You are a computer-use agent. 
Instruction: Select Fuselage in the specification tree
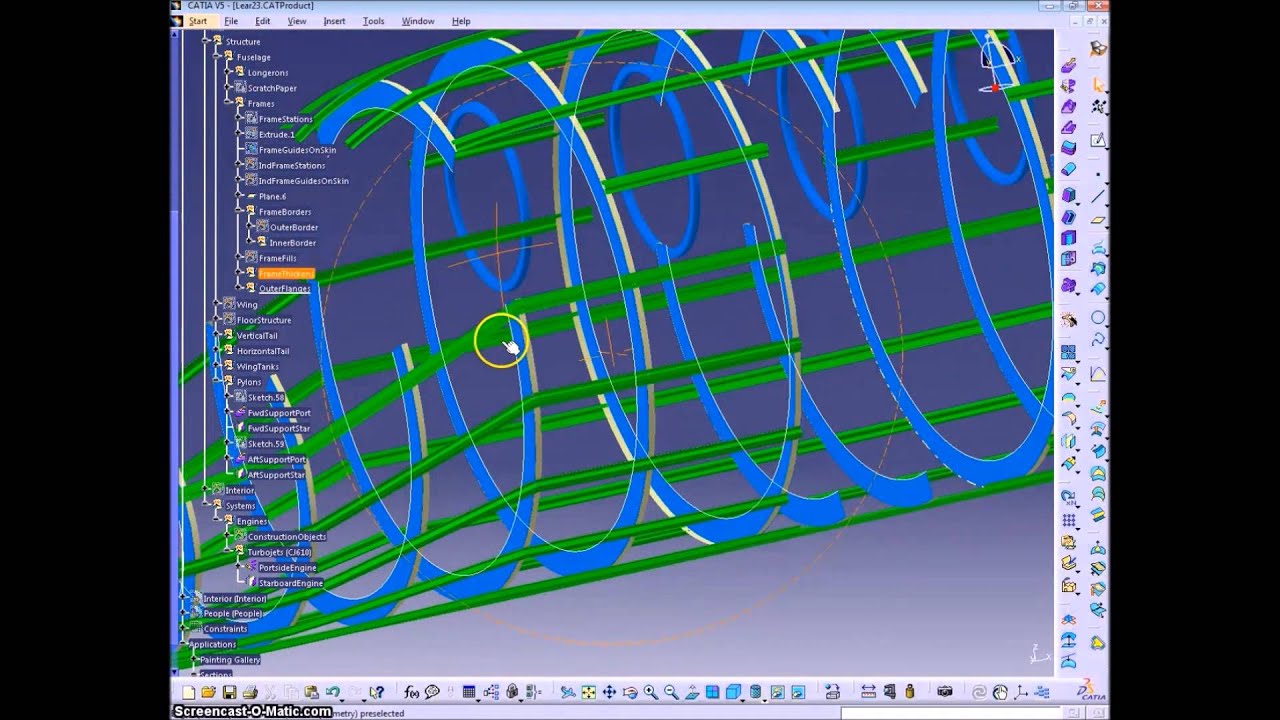pos(254,57)
